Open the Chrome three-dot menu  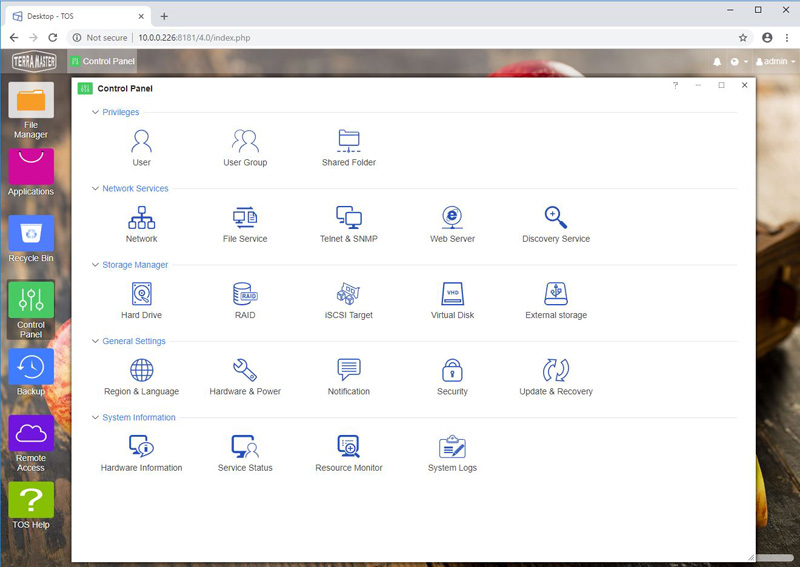click(787, 38)
